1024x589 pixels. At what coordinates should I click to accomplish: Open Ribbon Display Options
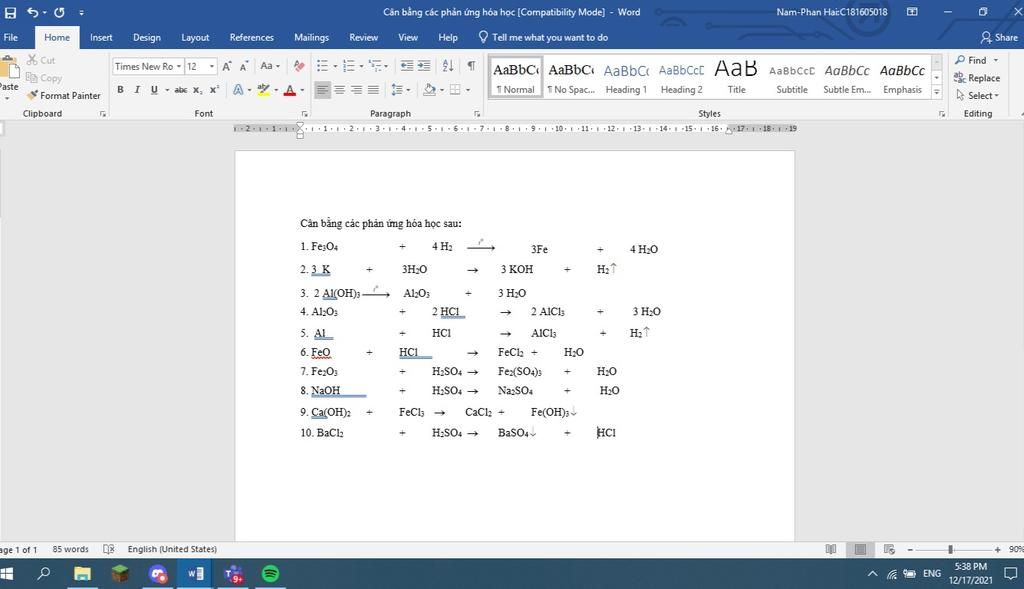(912, 12)
